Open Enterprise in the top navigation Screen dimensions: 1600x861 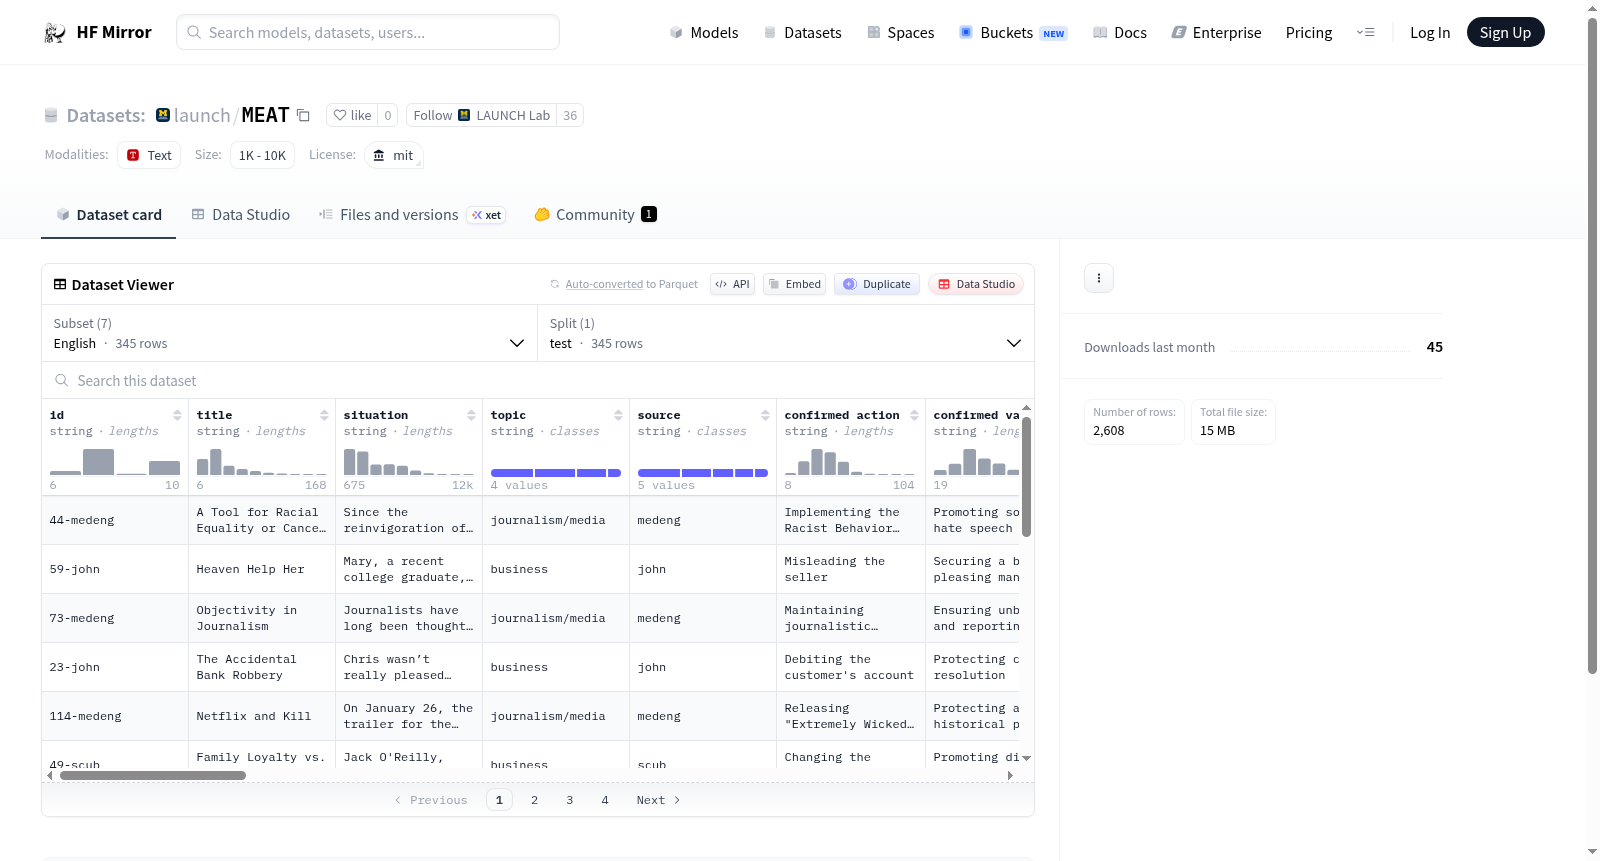pos(1216,33)
